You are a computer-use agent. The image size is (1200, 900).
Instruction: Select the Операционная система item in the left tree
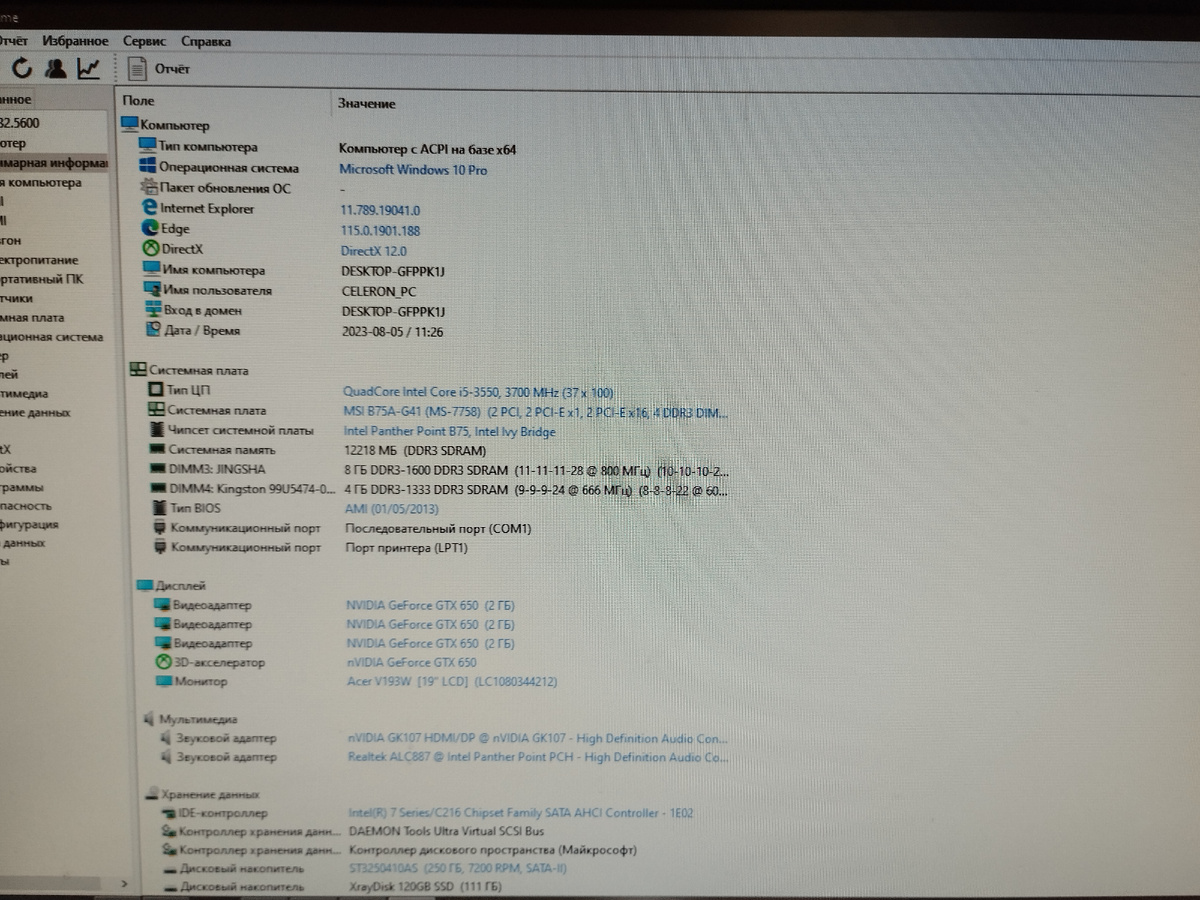tap(51, 337)
